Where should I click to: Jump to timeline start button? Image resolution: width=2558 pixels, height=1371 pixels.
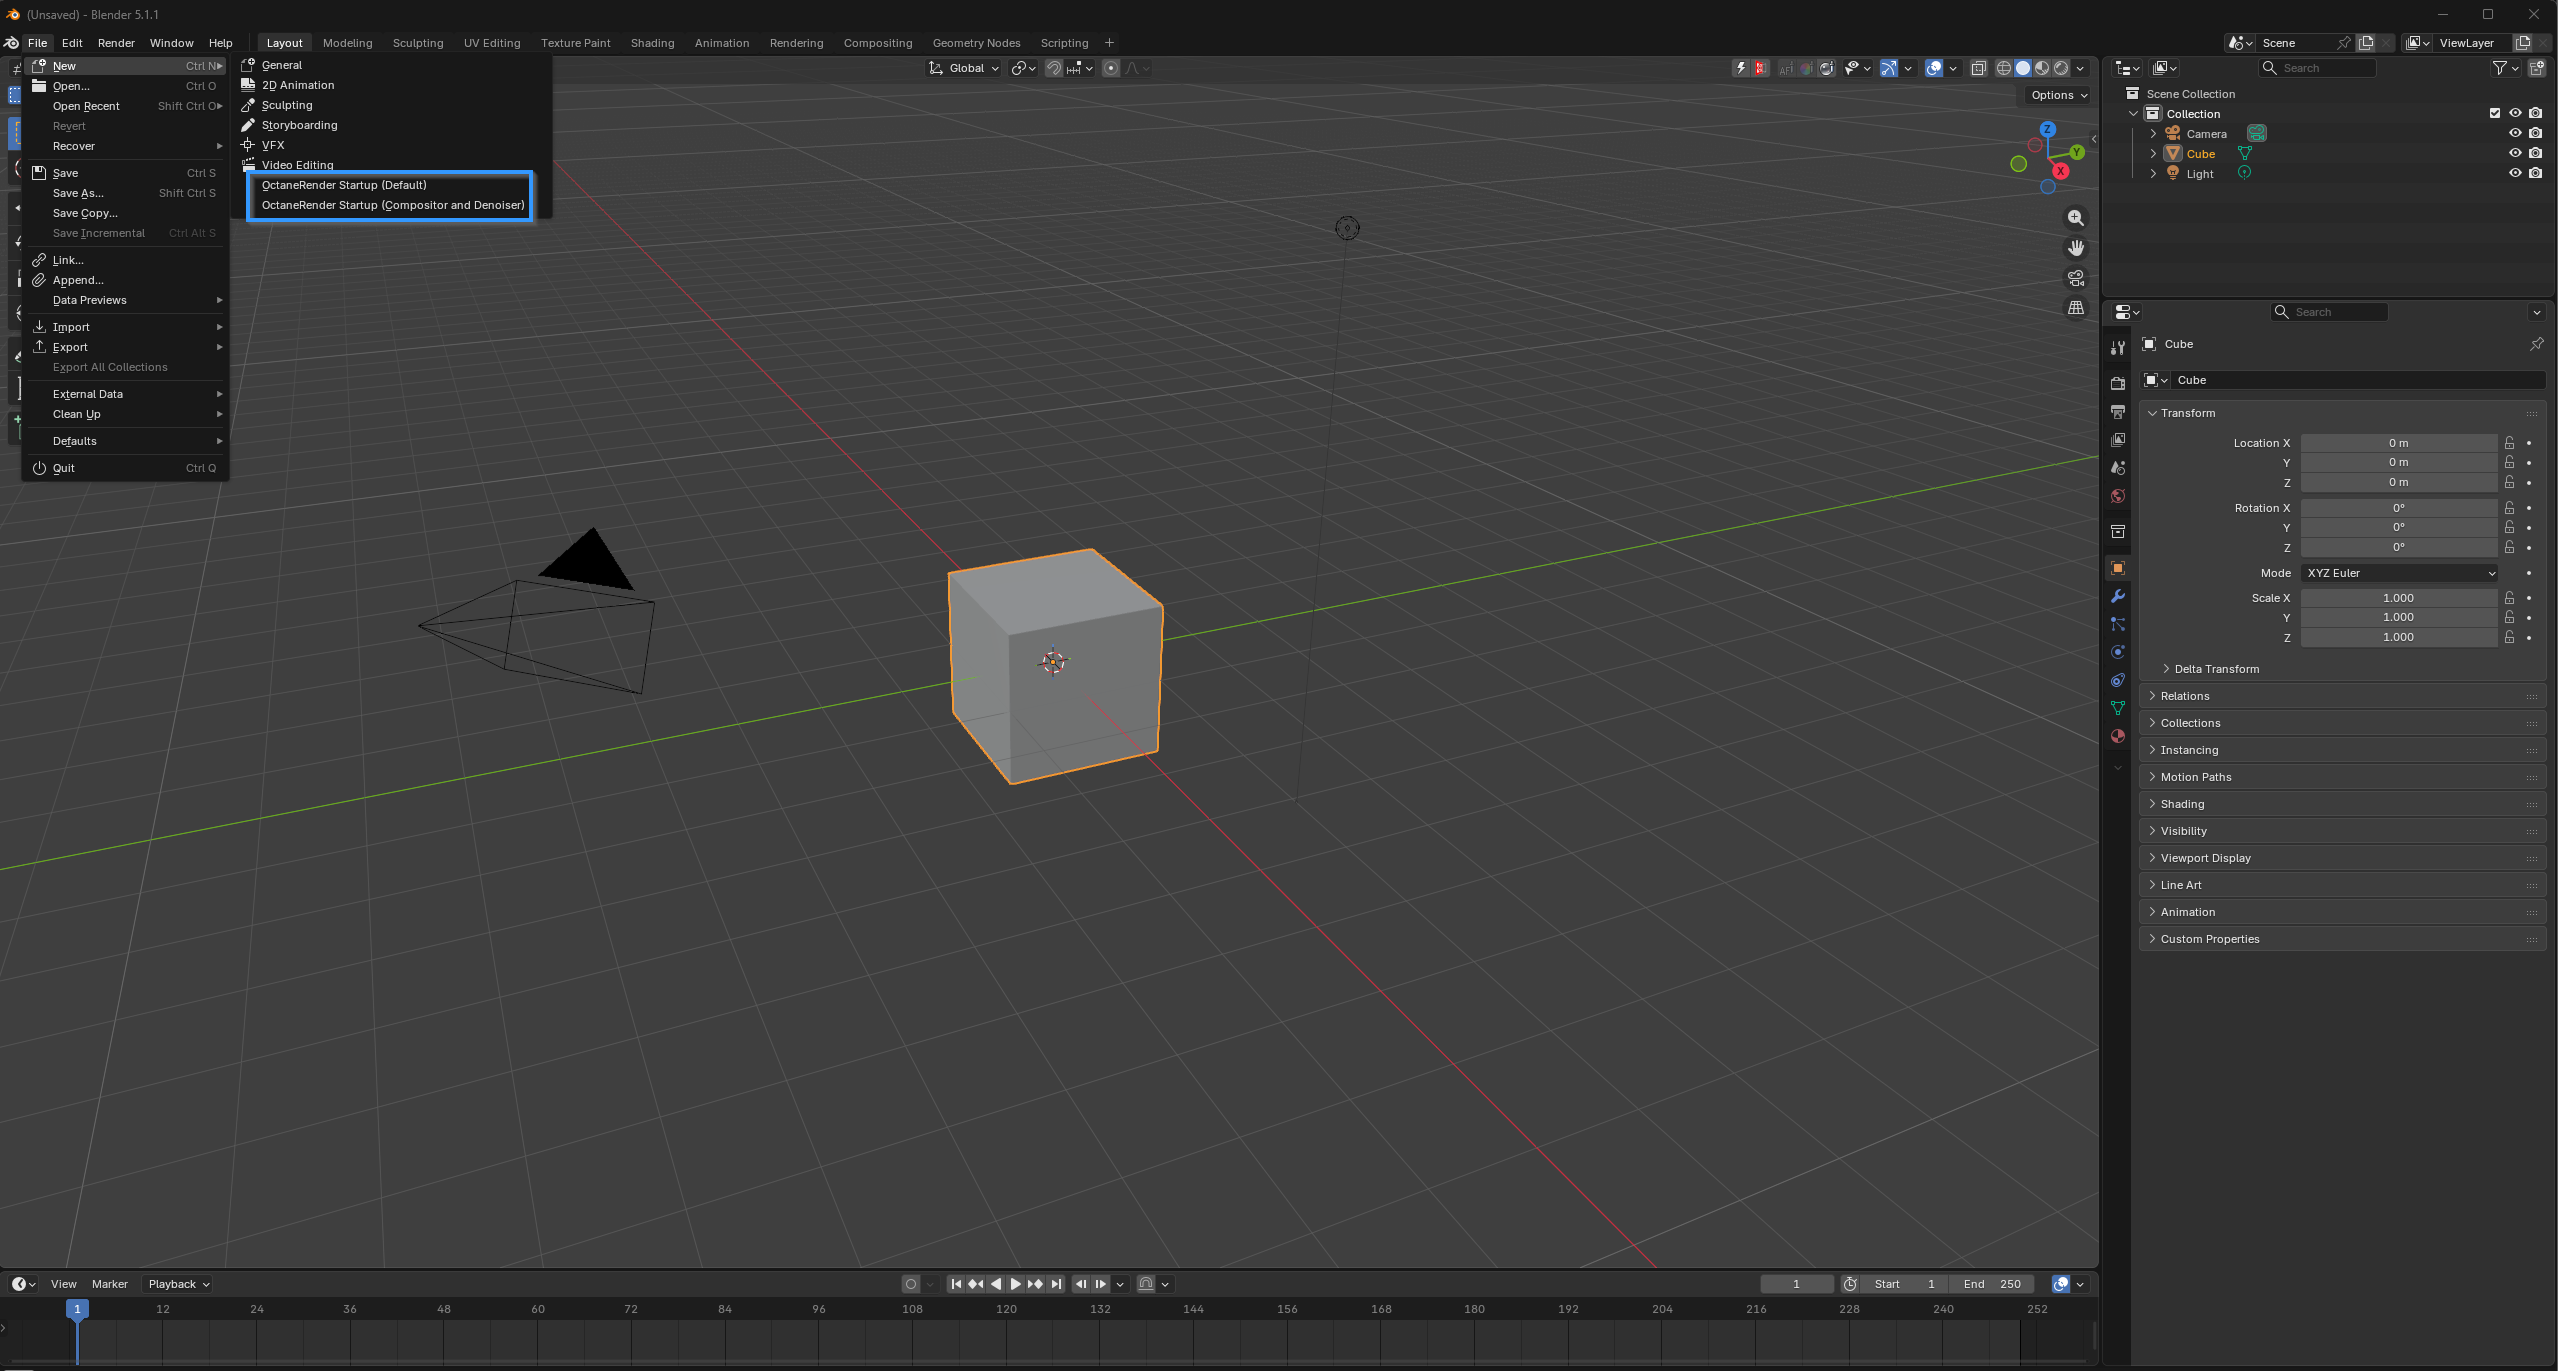pos(956,1284)
